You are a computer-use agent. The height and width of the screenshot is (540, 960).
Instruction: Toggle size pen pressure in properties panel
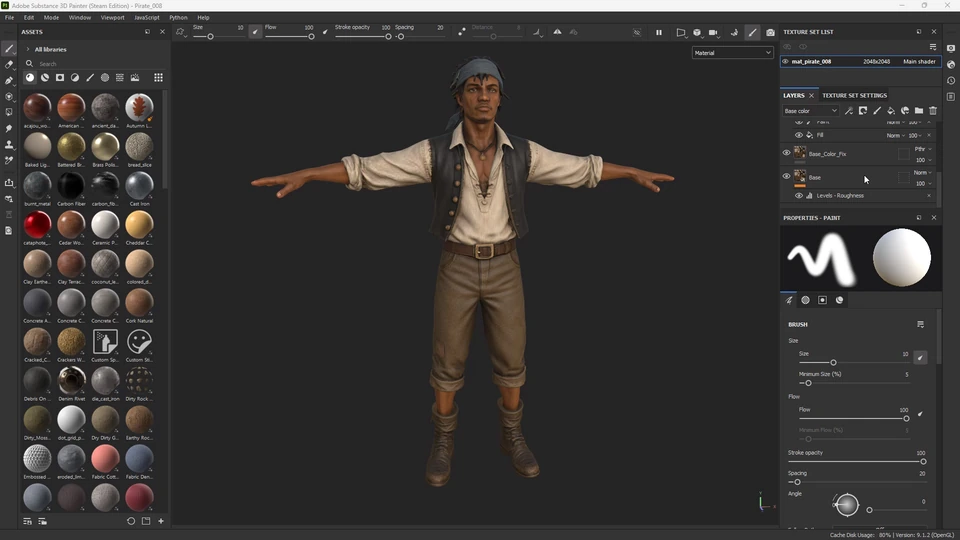click(920, 358)
